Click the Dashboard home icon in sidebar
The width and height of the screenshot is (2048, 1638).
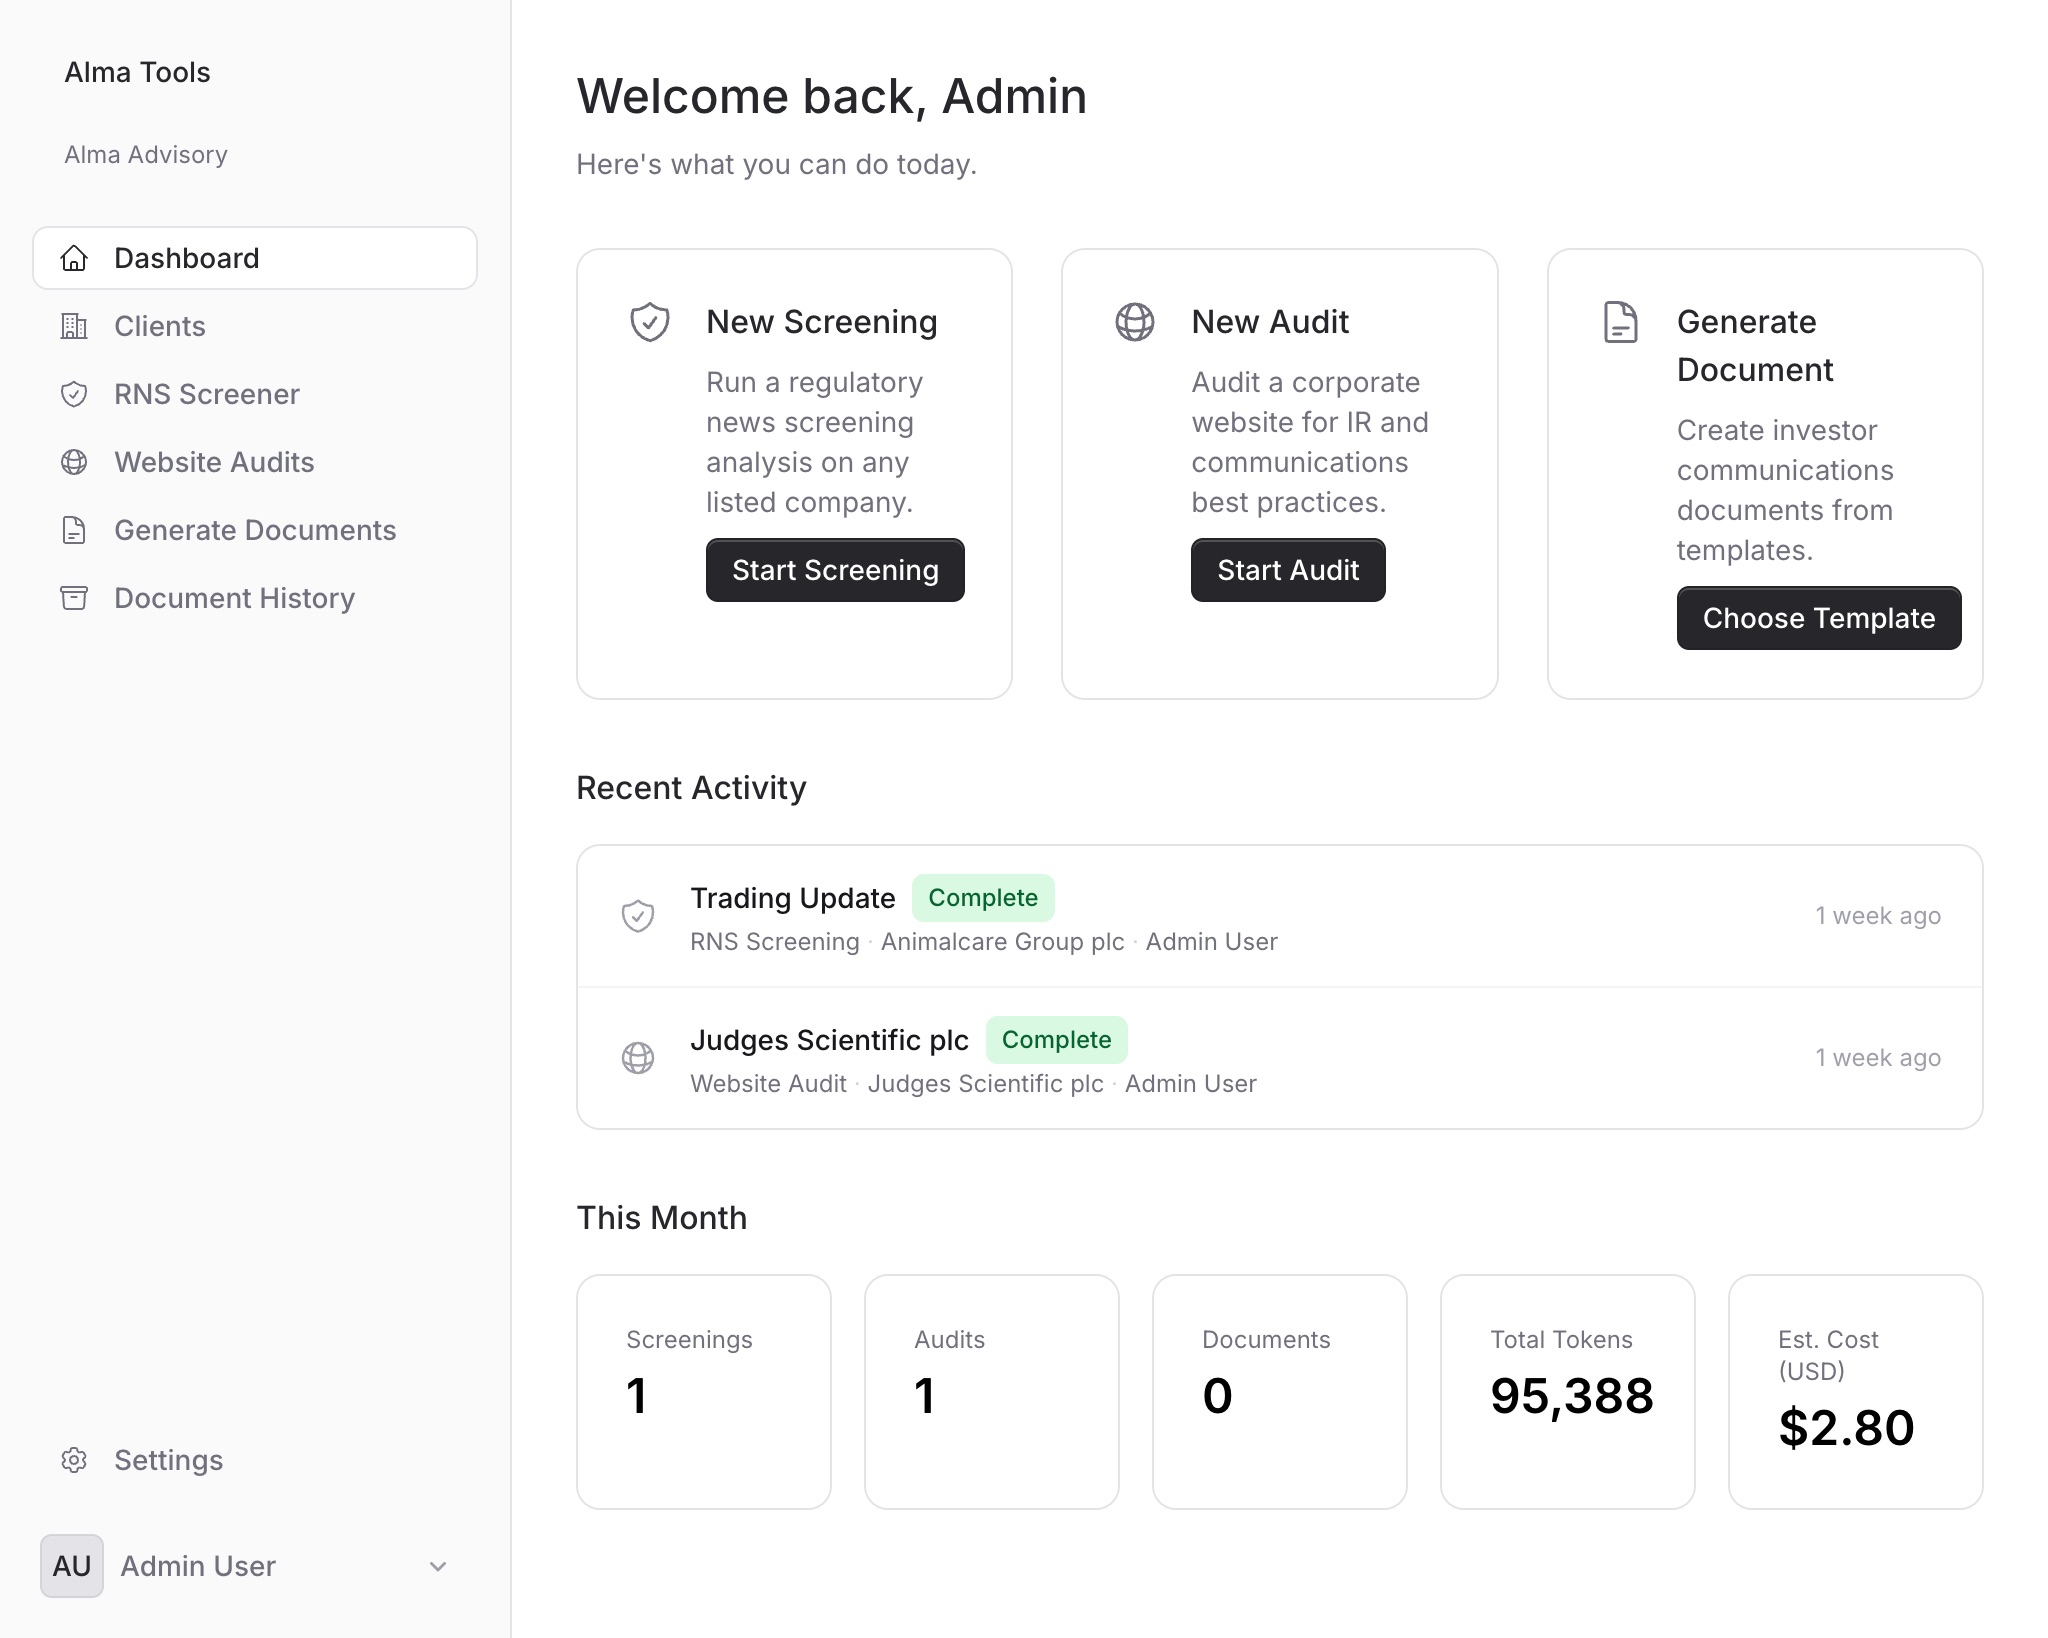point(74,258)
